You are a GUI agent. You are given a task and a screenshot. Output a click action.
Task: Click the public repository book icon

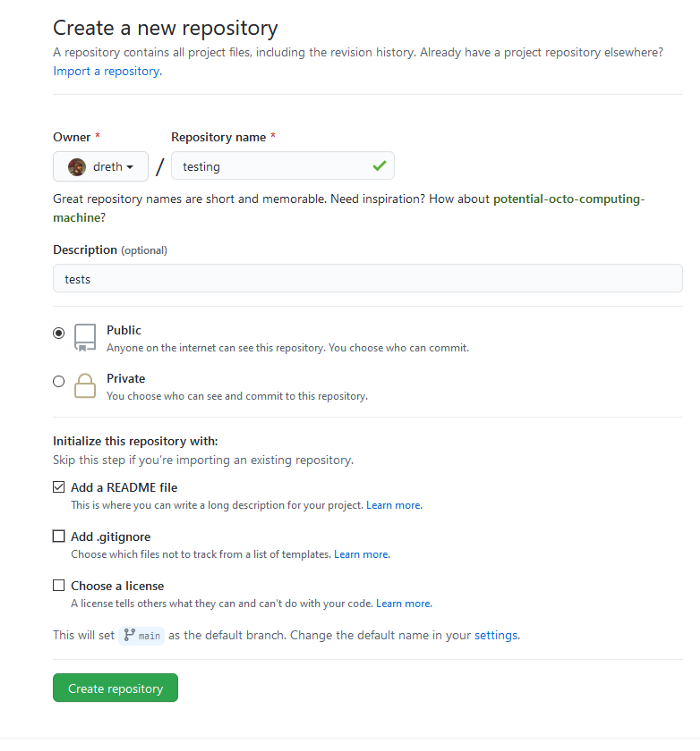pos(86,337)
